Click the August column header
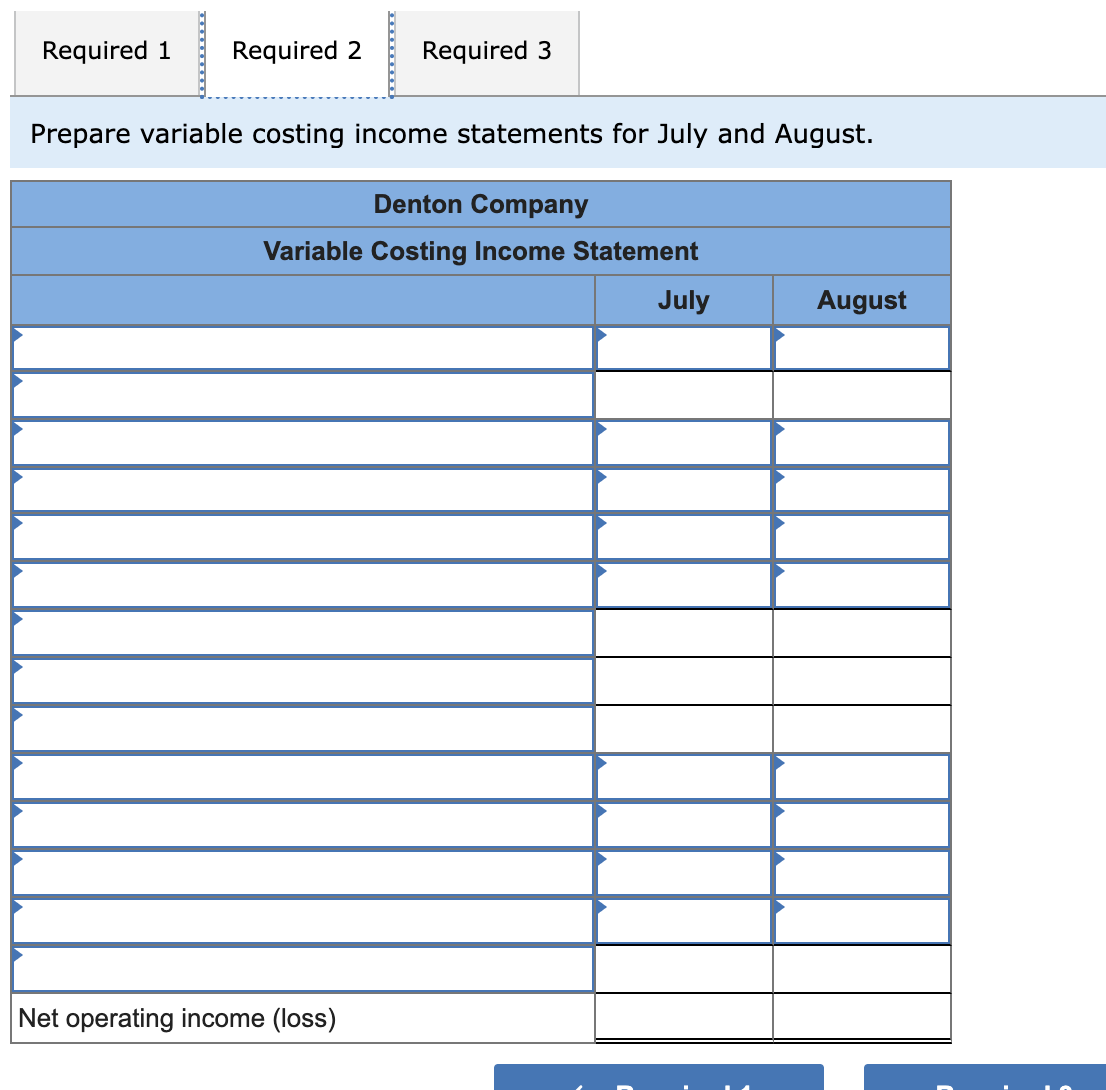The height and width of the screenshot is (1090, 1106). (x=862, y=301)
